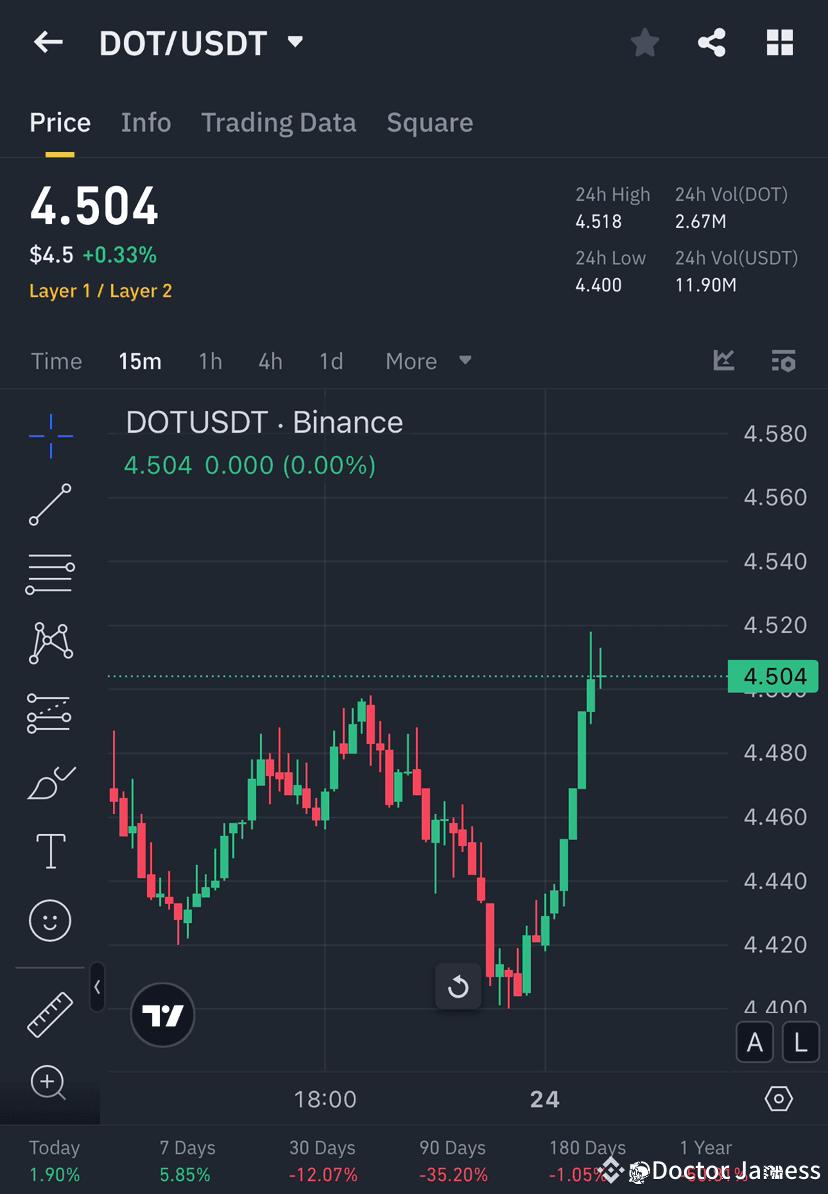This screenshot has height=1194, width=828.
Task: Switch to the Trading Data tab
Action: [x=278, y=122]
